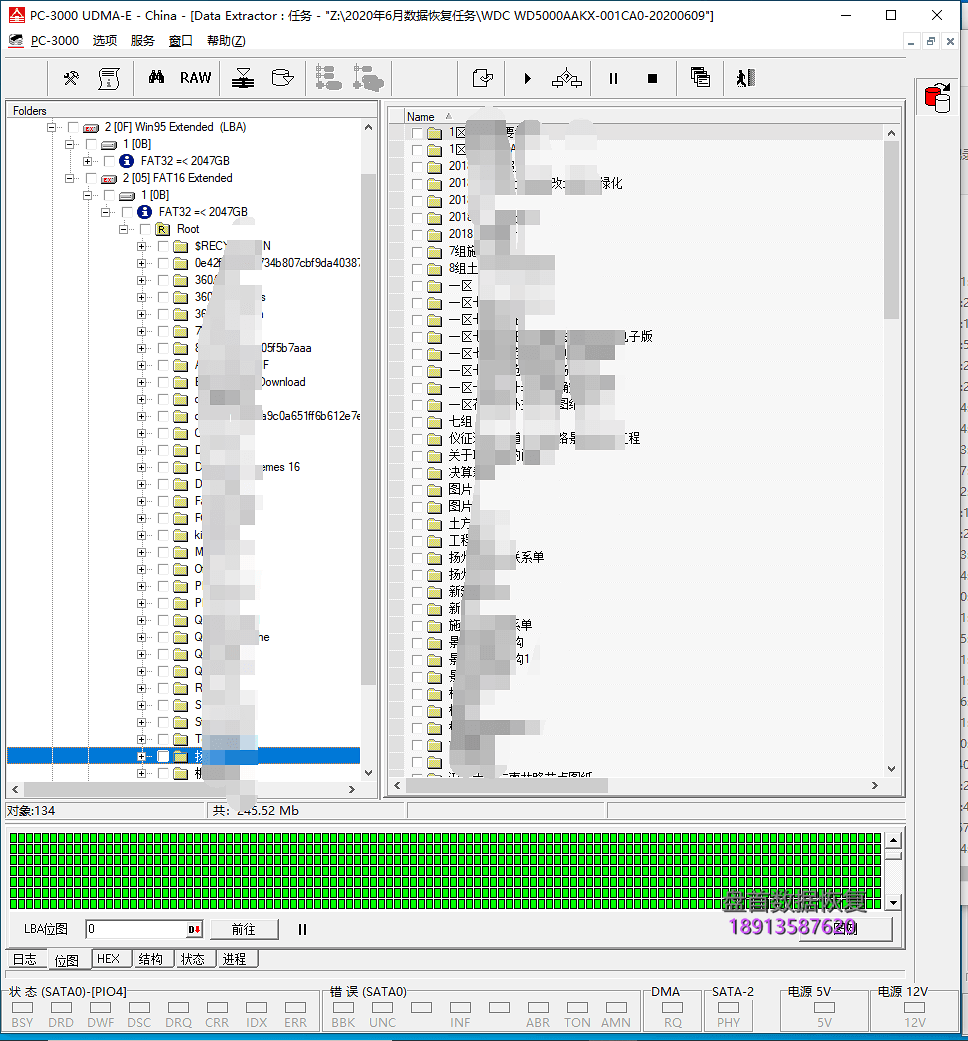Tick the checkbox for 8组土 folder

coord(416,268)
